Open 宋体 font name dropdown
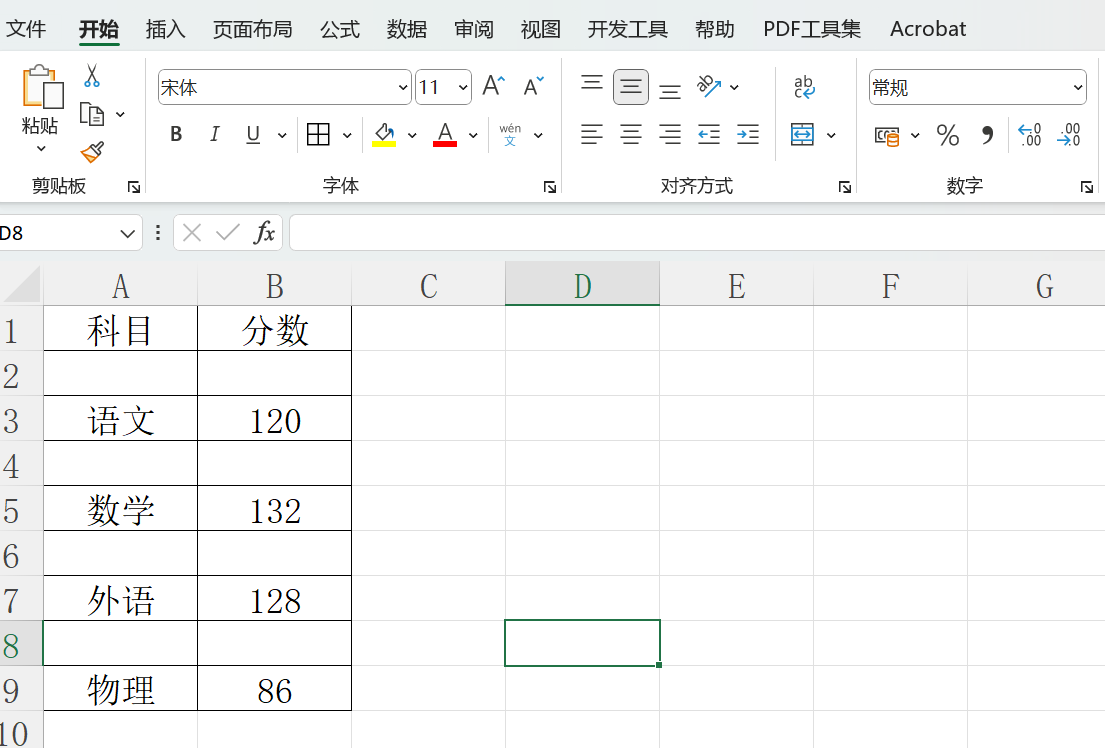This screenshot has height=748, width=1105. tap(403, 87)
